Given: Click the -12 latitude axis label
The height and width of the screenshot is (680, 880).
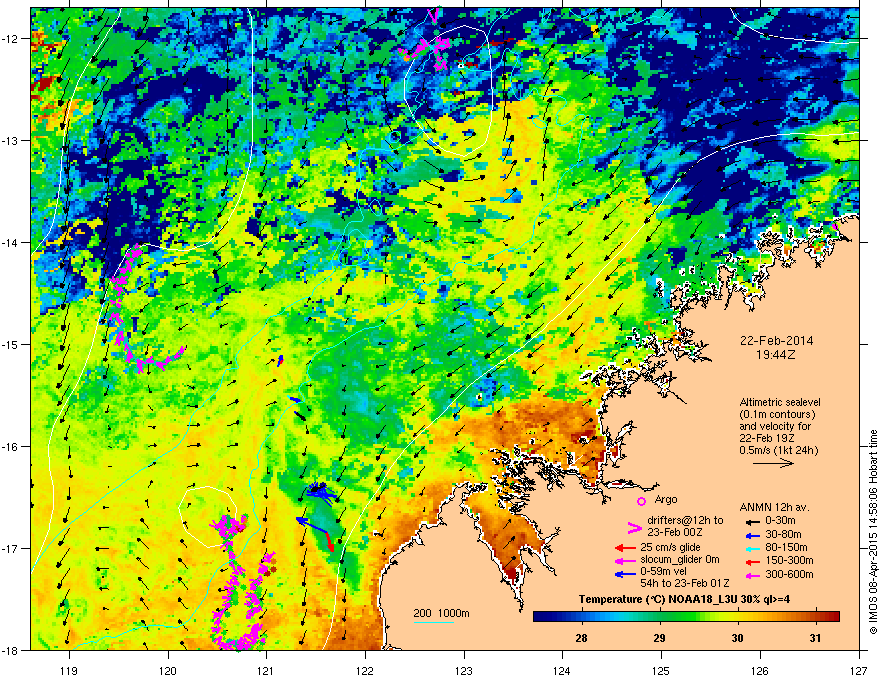Looking at the screenshot, I should [x=11, y=39].
